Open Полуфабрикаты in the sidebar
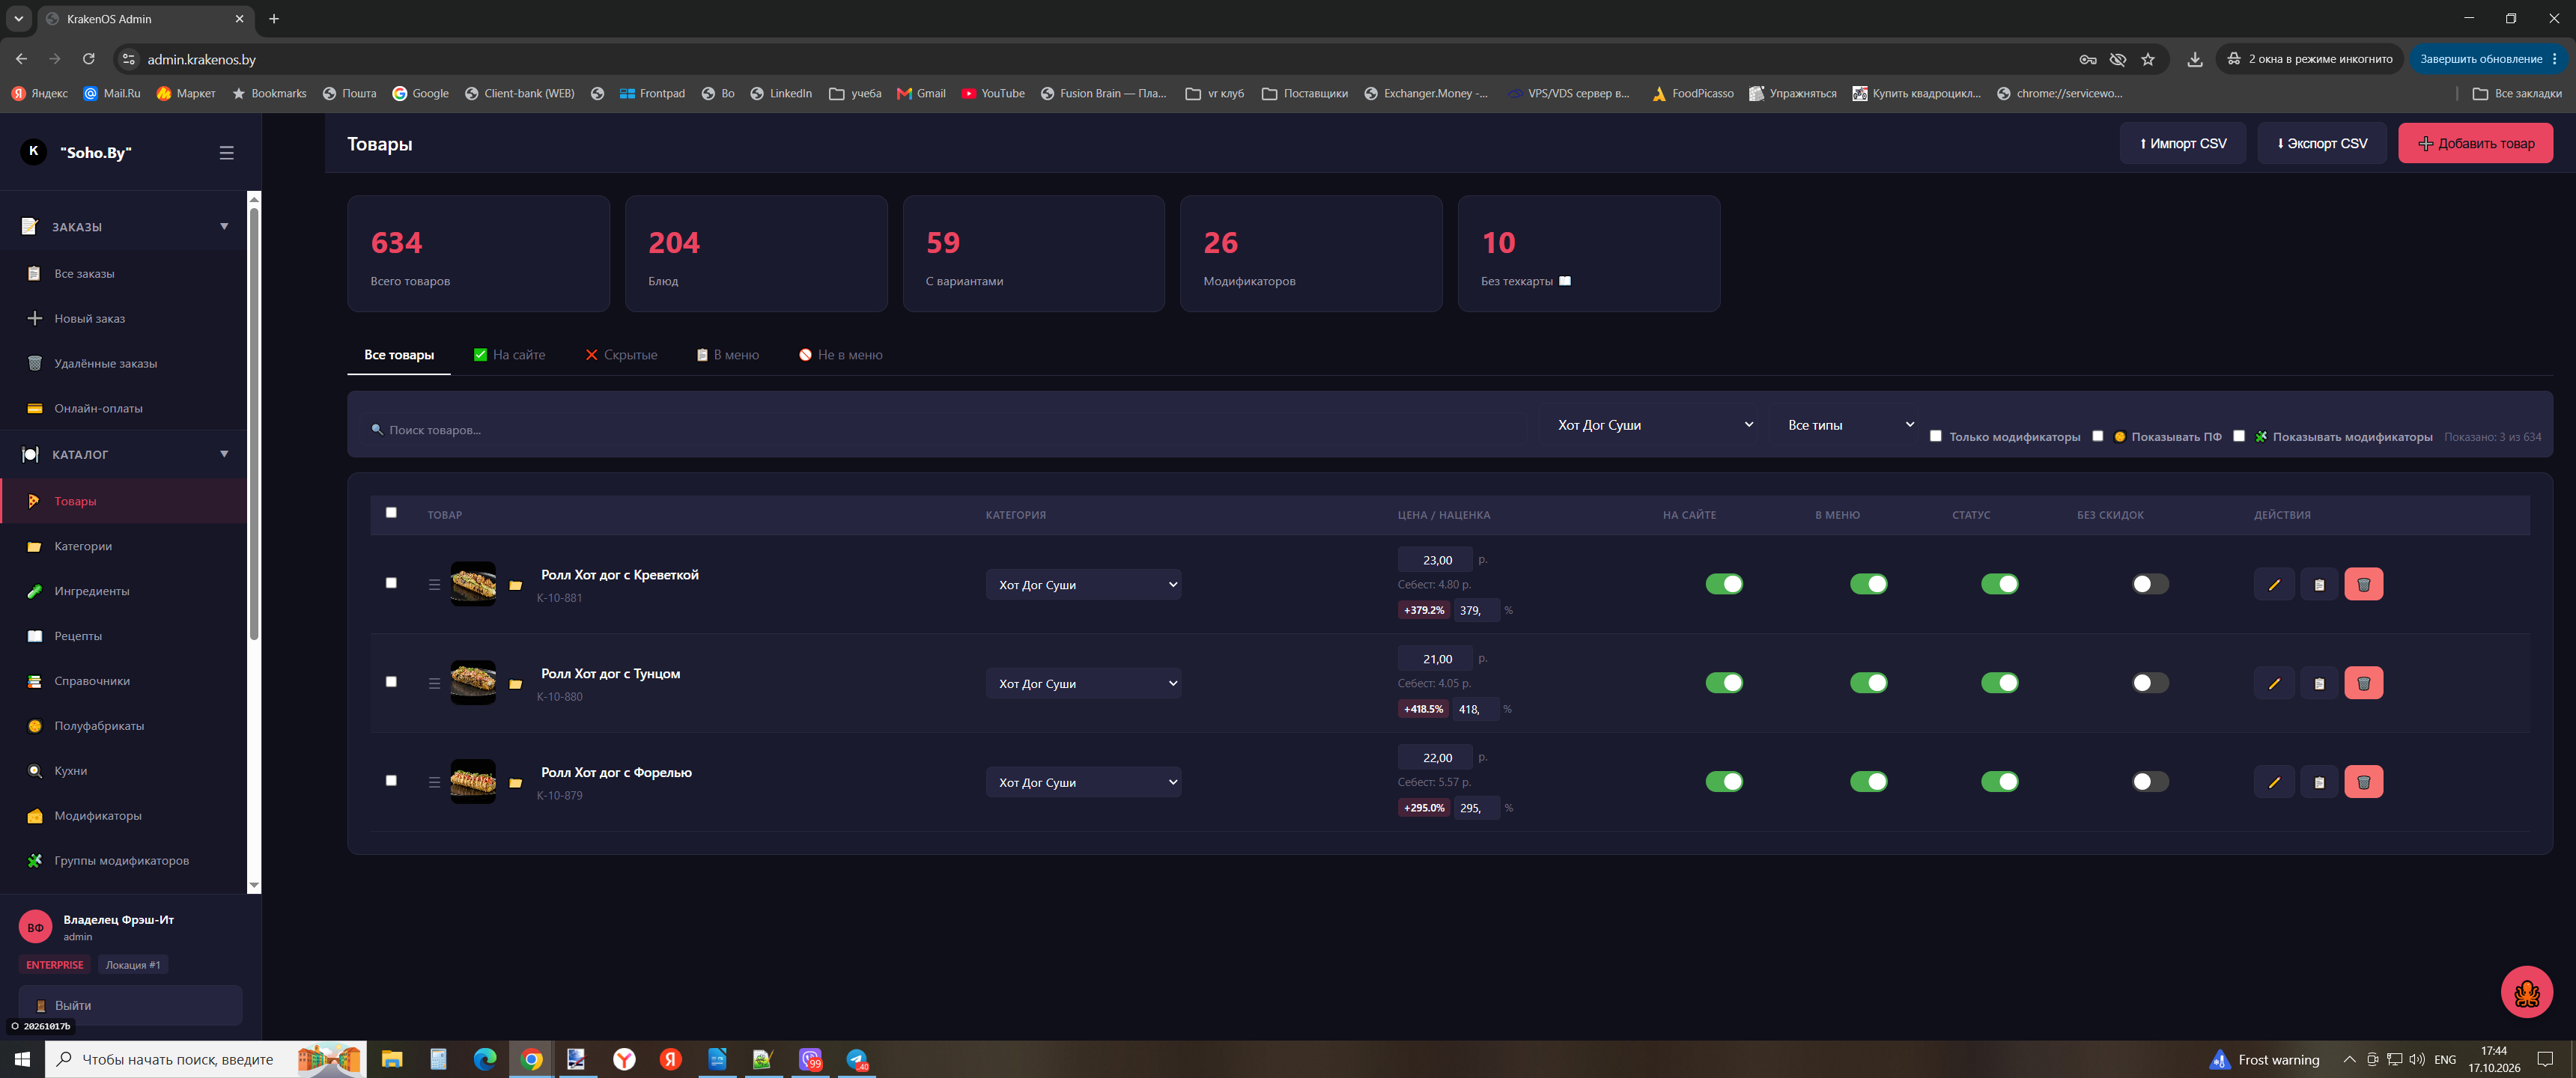 pos(124,726)
